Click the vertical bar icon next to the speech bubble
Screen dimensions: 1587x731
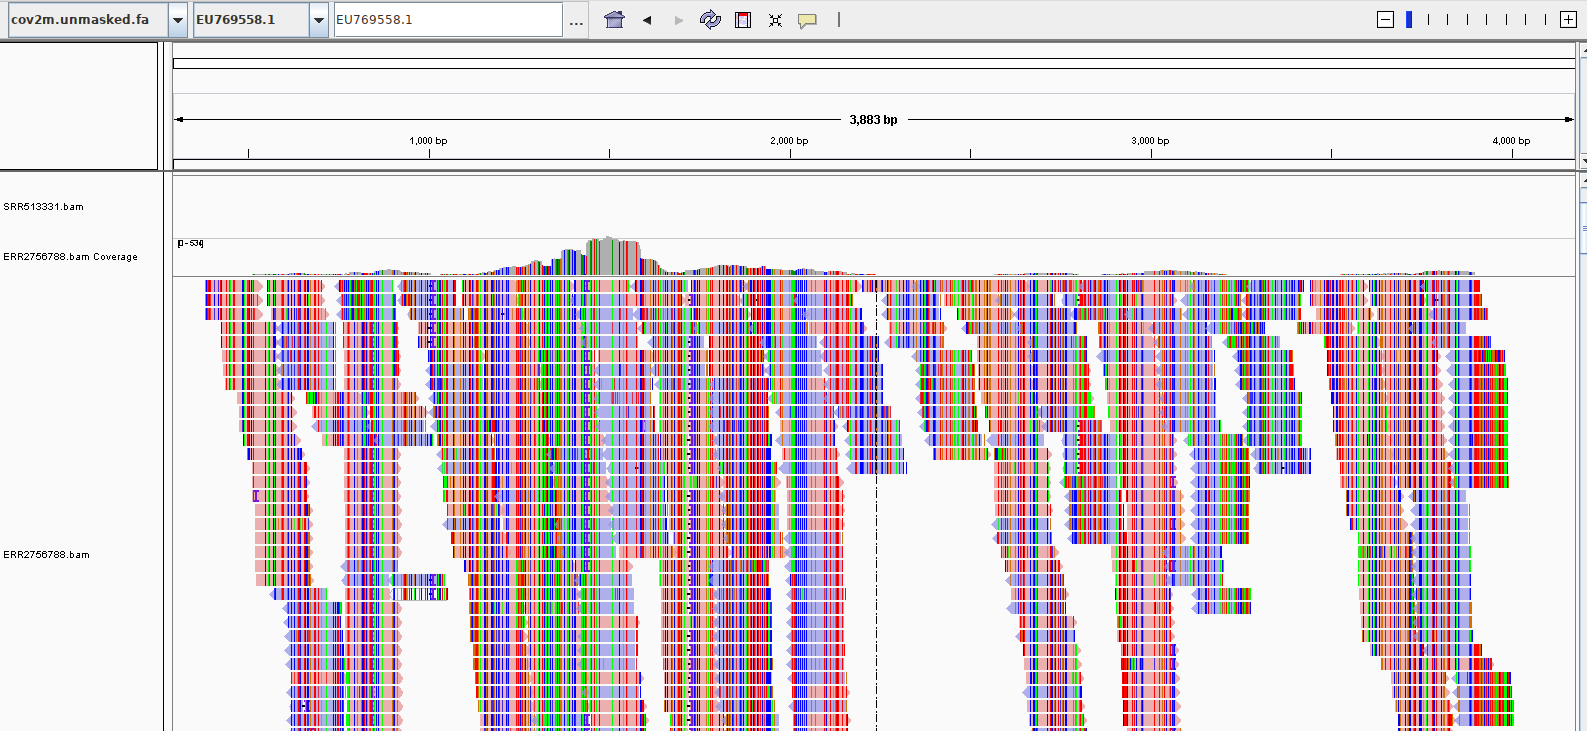tap(839, 19)
